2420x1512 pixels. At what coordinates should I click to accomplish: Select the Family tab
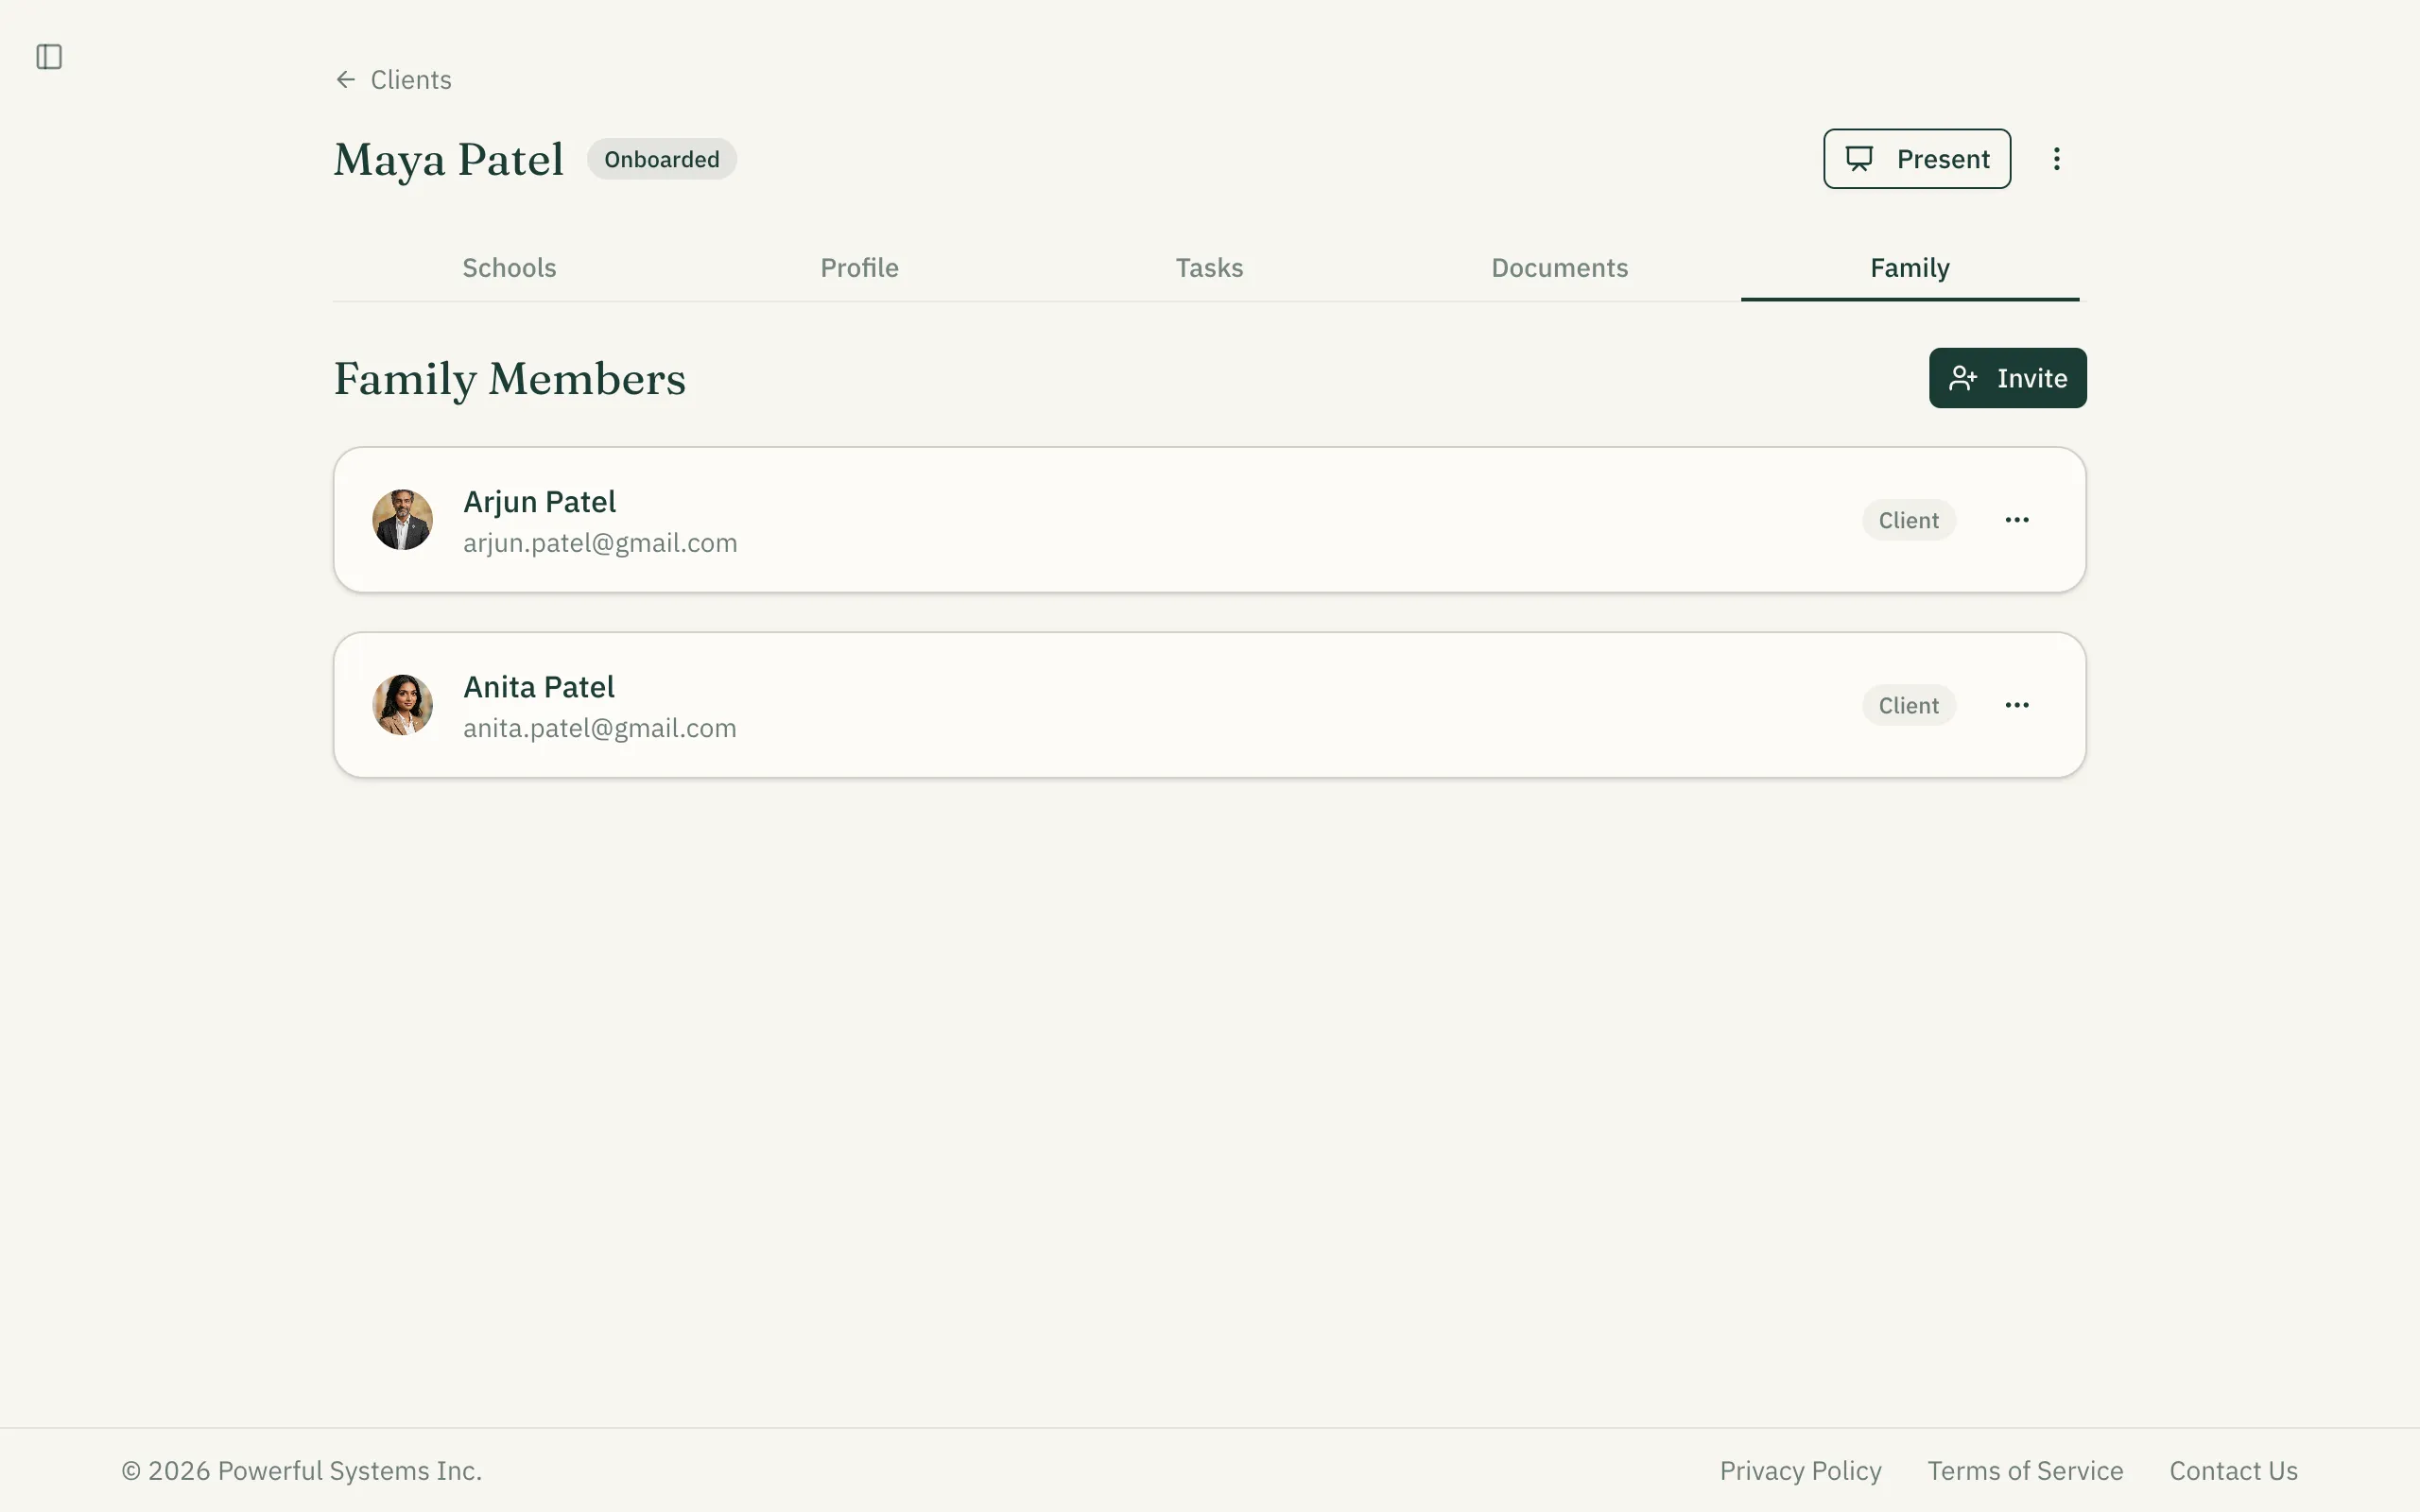[1910, 268]
